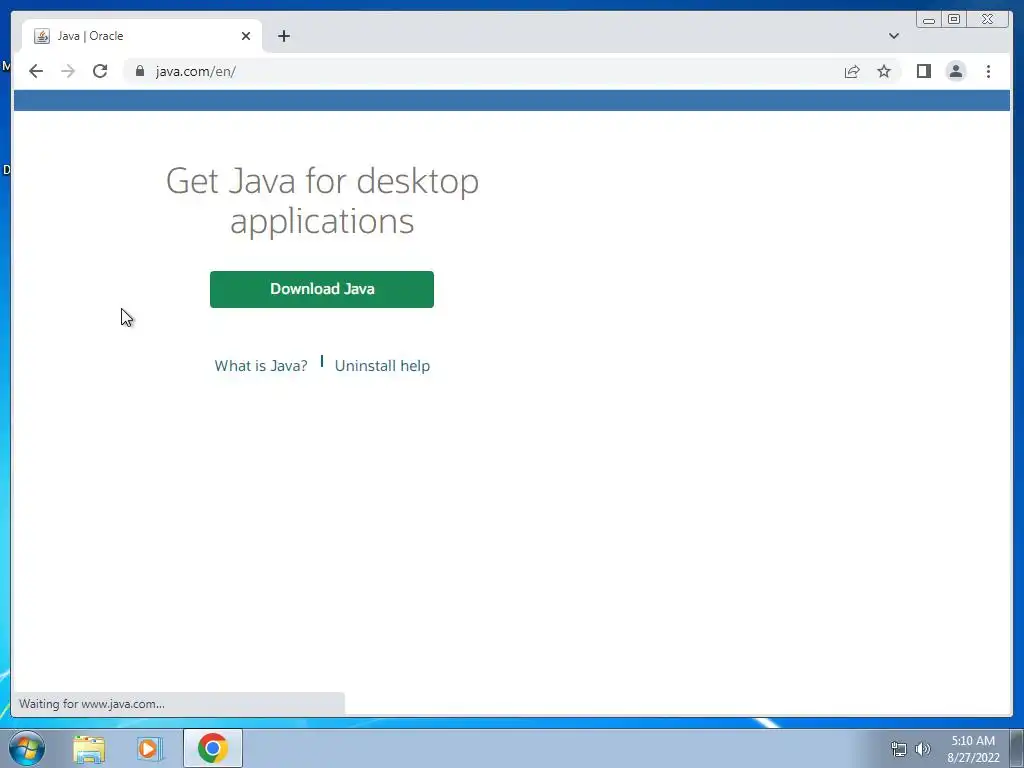1024x768 pixels.
Task: Open the network tray icon
Action: coord(899,749)
